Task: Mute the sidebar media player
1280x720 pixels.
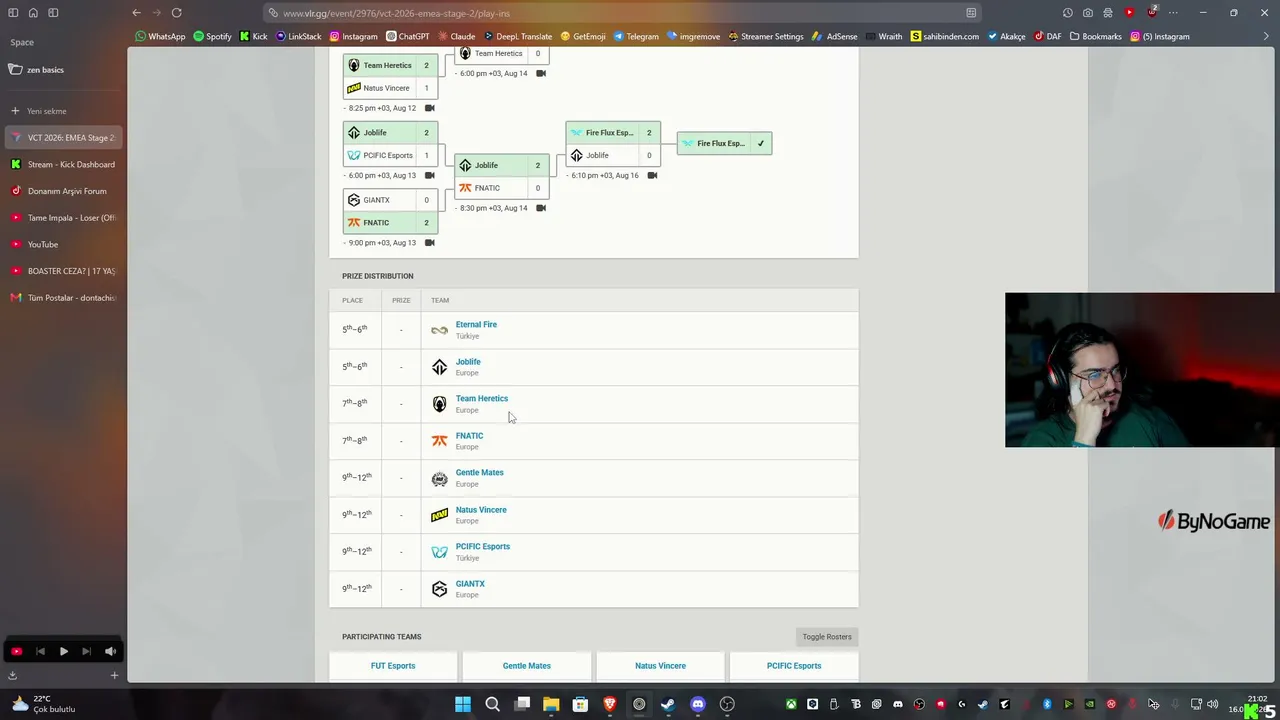Action: pos(110,651)
